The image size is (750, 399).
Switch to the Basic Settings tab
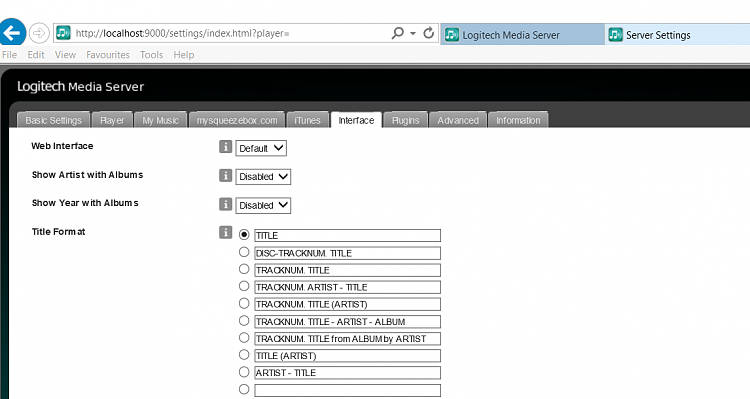tap(53, 120)
